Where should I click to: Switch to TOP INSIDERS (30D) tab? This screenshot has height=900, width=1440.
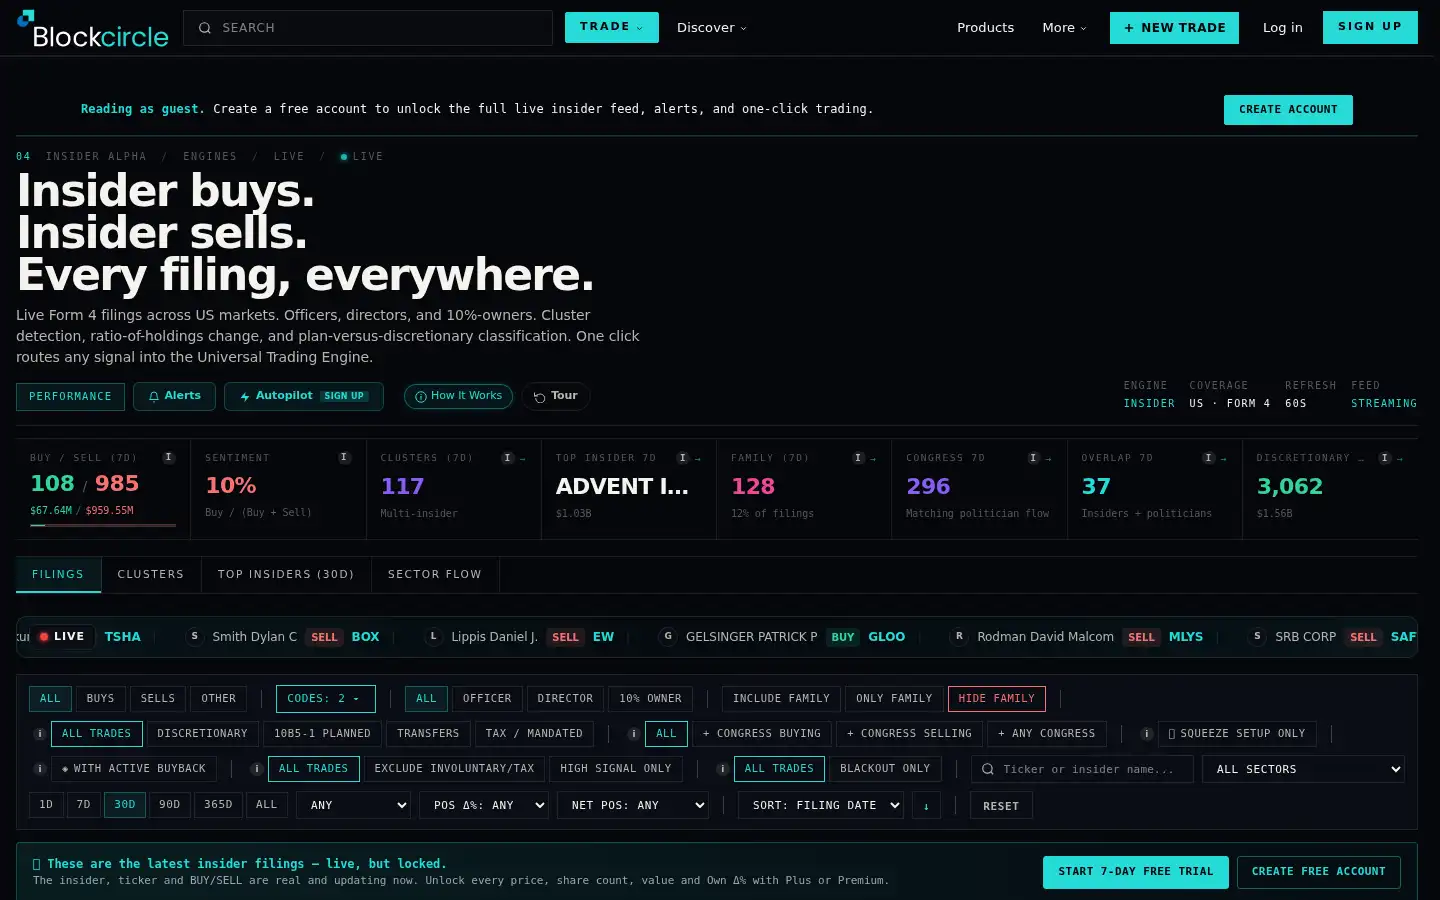pyautogui.click(x=286, y=574)
